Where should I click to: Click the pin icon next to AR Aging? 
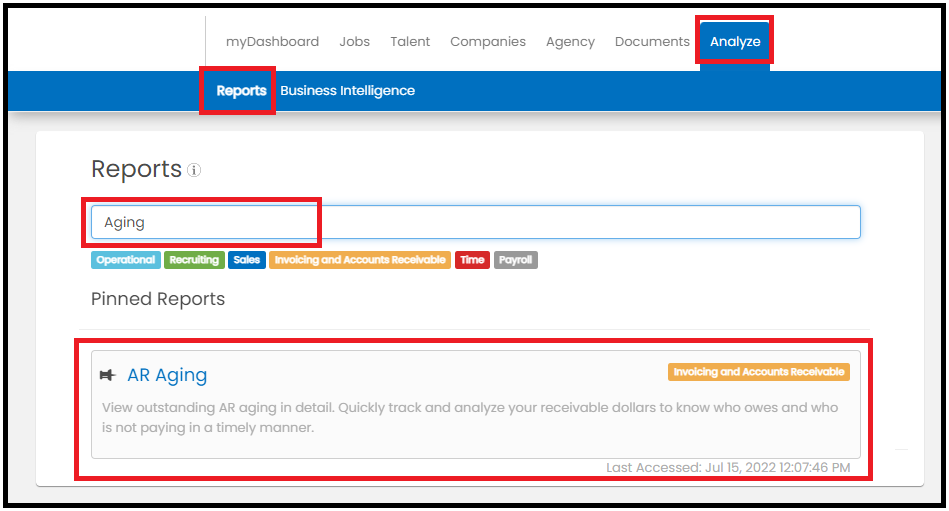point(108,375)
